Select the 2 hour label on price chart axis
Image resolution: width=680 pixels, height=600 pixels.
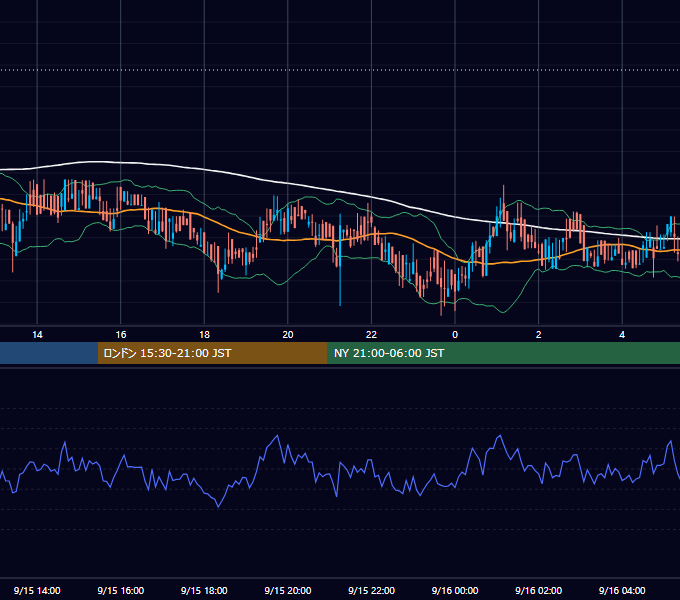[539, 335]
